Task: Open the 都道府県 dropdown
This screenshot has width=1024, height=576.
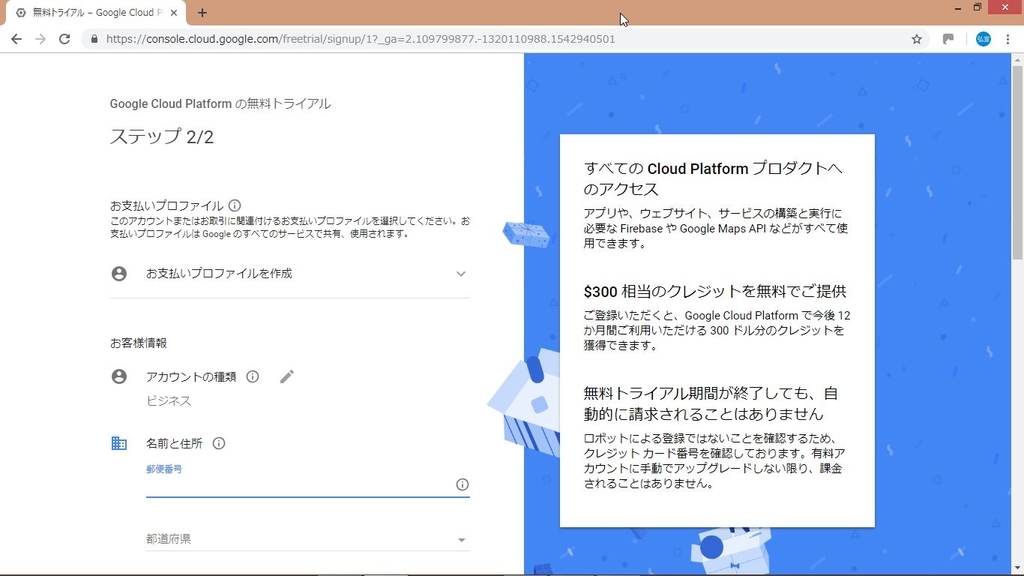Action: coord(462,538)
